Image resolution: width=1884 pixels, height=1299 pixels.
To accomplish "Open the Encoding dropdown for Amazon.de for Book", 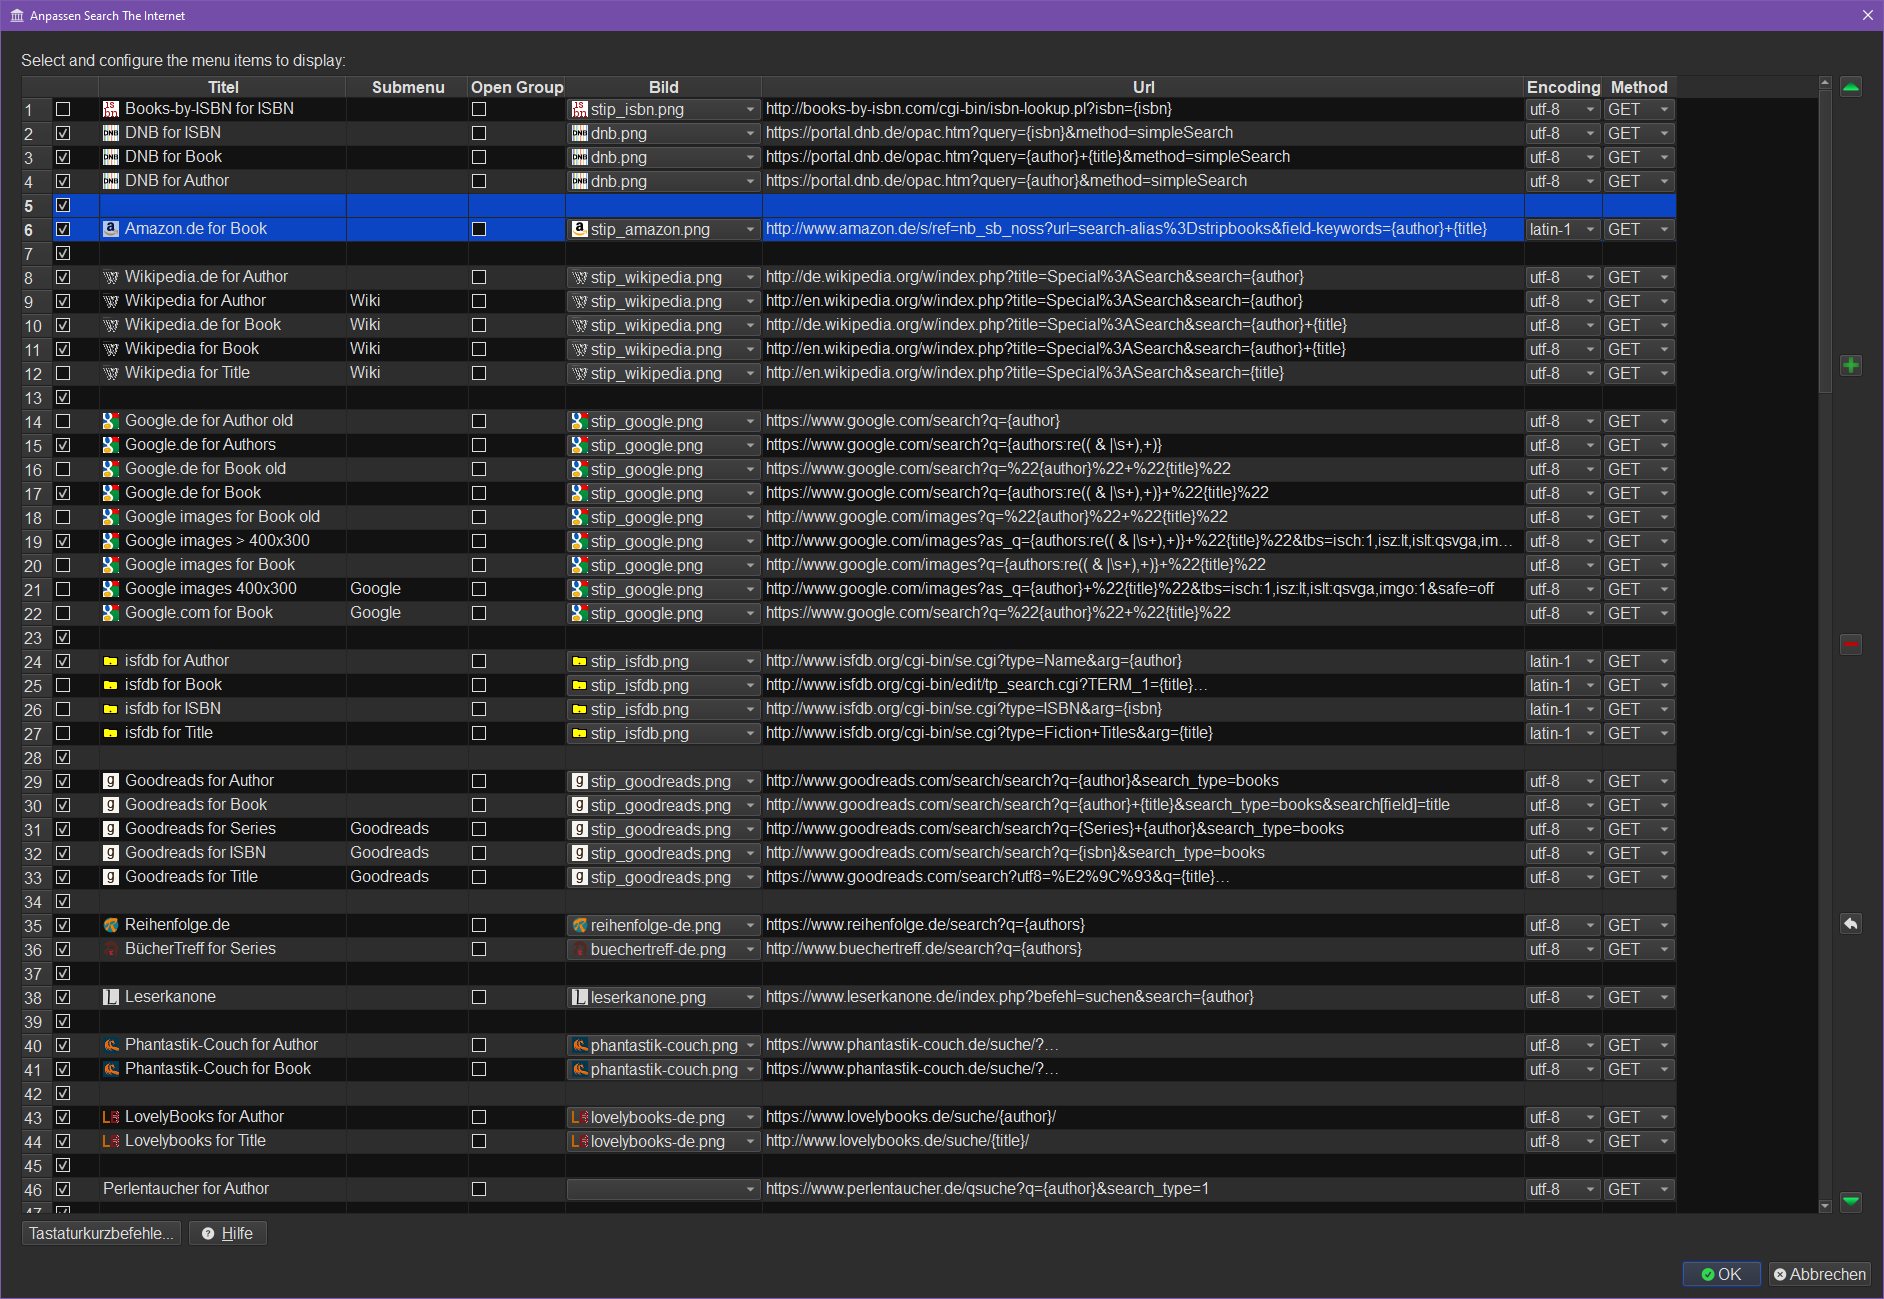I will click(1563, 229).
